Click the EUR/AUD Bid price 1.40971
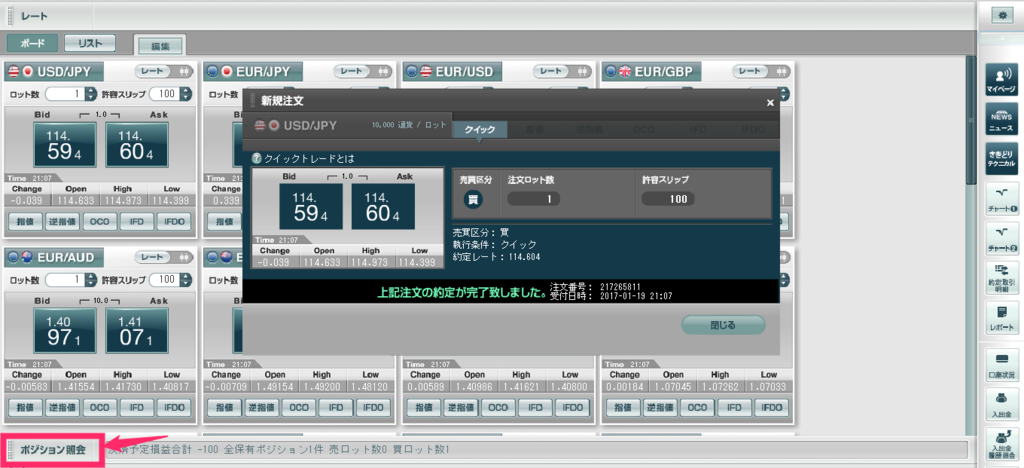1024x468 pixels. 63,330
